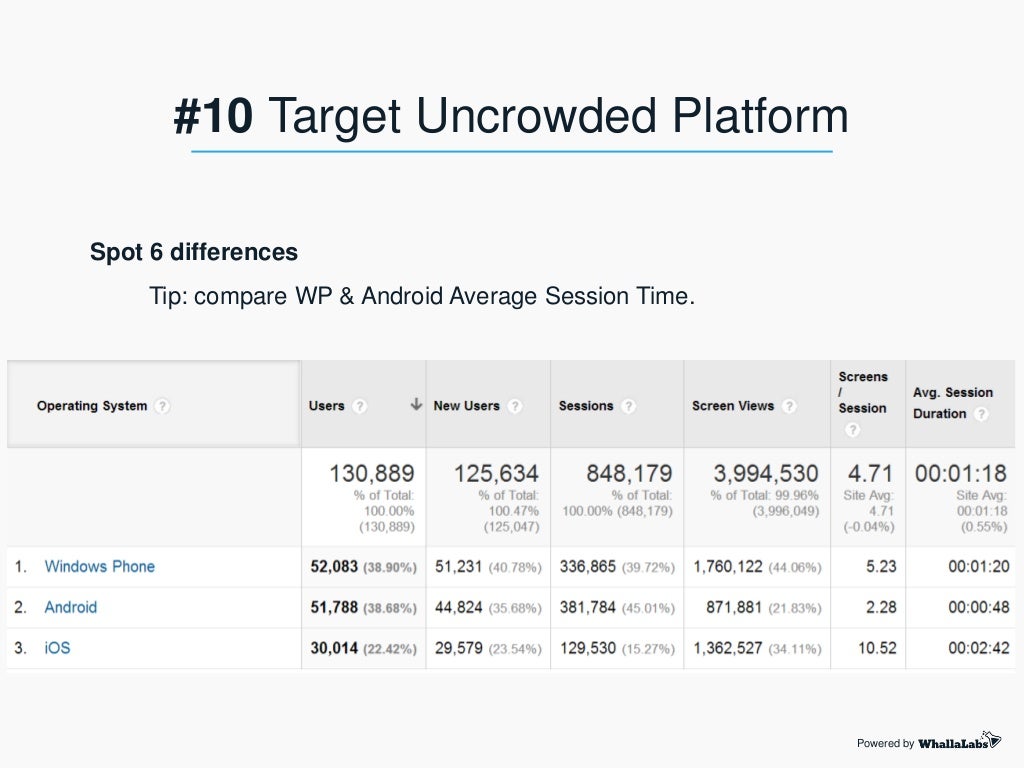The width and height of the screenshot is (1024, 769).
Task: Sort by New Users column header
Action: tap(466, 406)
